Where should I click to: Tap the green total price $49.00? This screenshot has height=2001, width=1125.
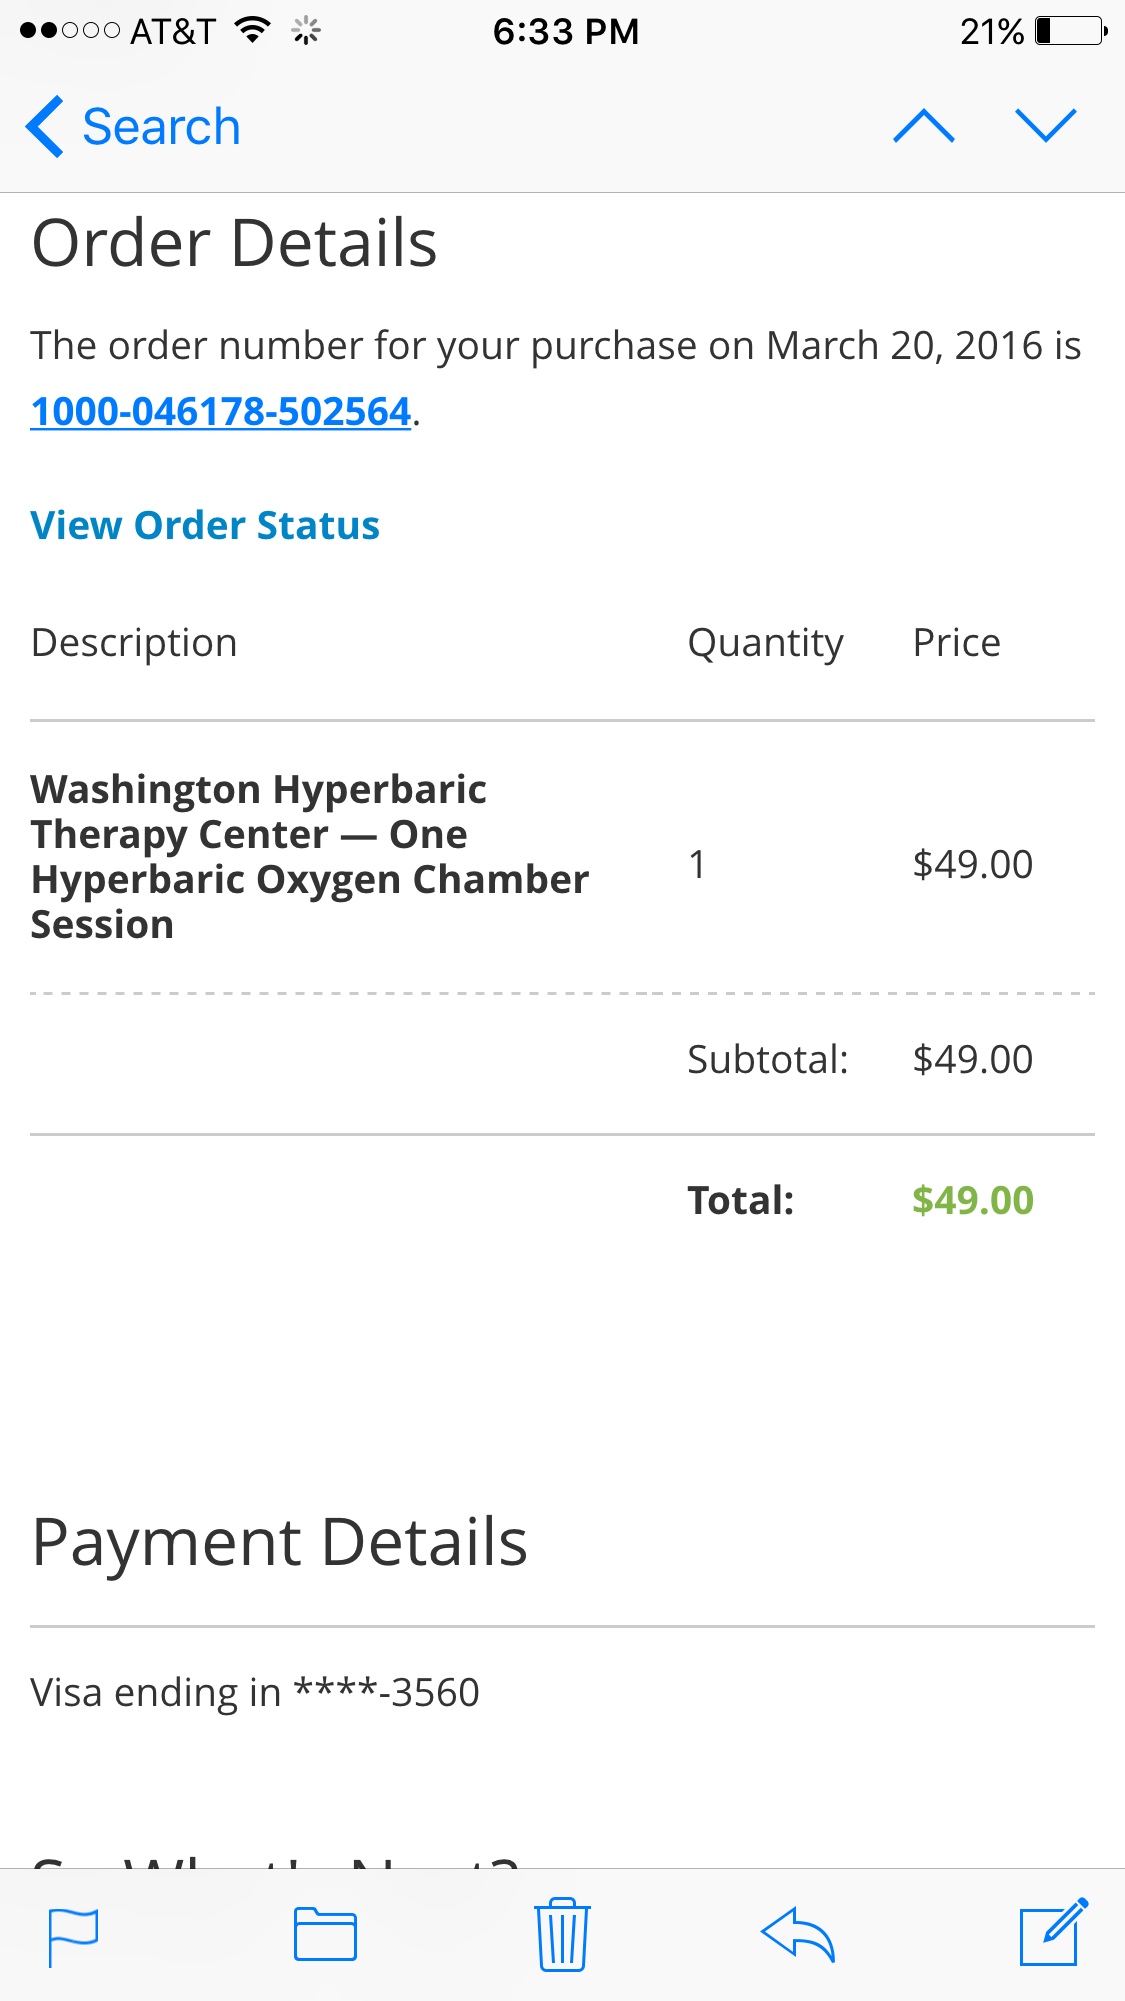click(x=972, y=1200)
